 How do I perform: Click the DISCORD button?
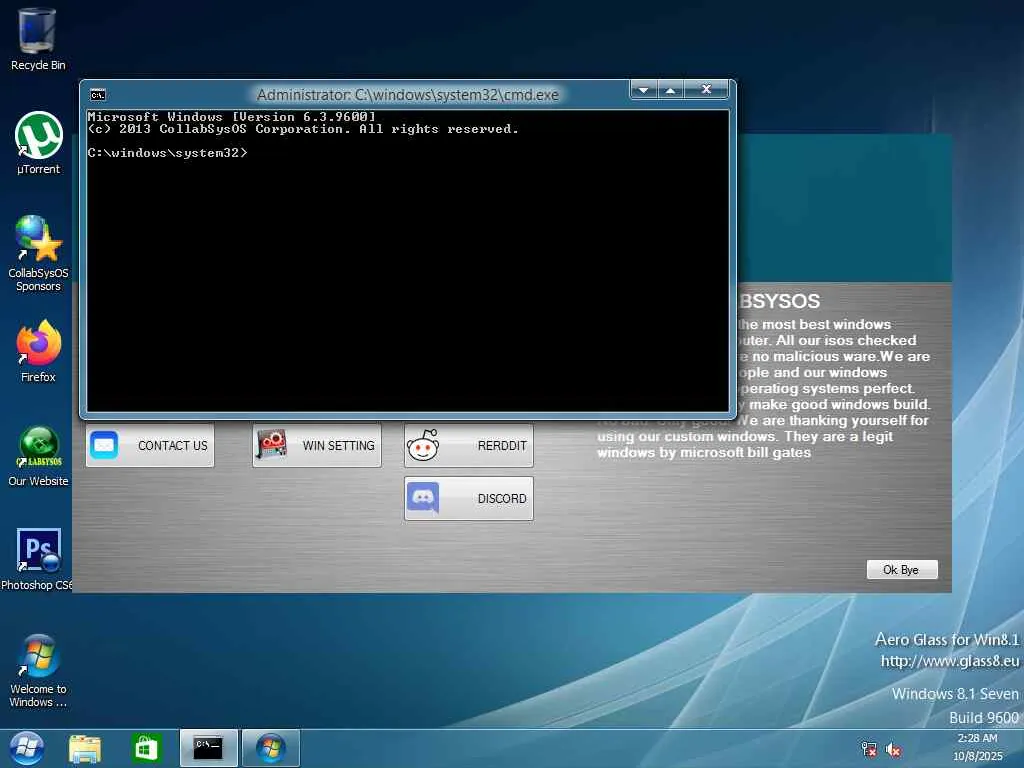click(469, 498)
